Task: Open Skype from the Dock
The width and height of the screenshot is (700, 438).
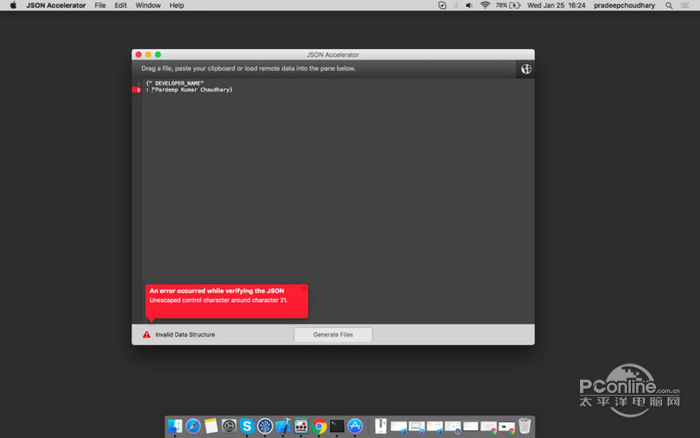Action: 246,426
